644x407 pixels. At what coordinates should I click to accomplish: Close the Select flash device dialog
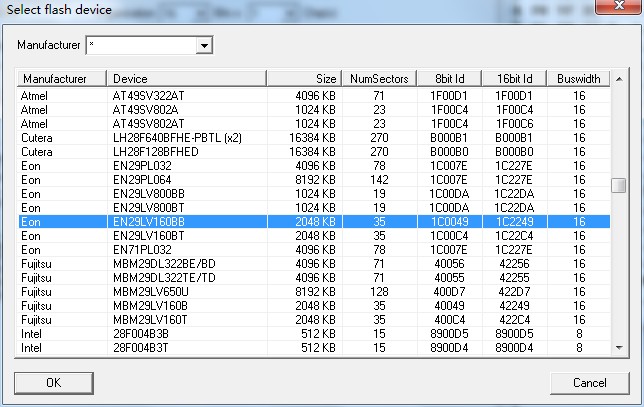(619, 6)
